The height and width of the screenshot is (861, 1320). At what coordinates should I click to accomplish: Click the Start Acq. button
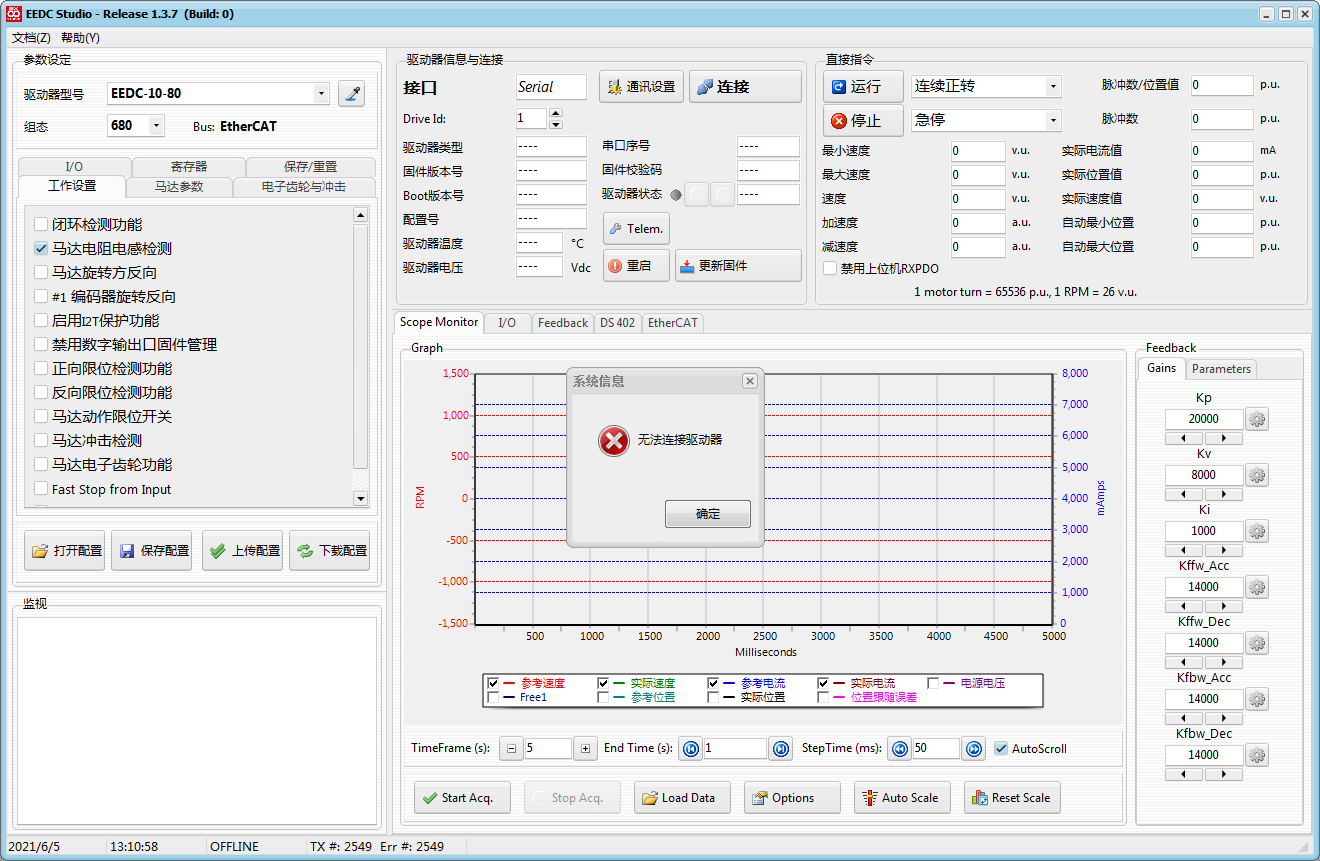(x=462, y=798)
